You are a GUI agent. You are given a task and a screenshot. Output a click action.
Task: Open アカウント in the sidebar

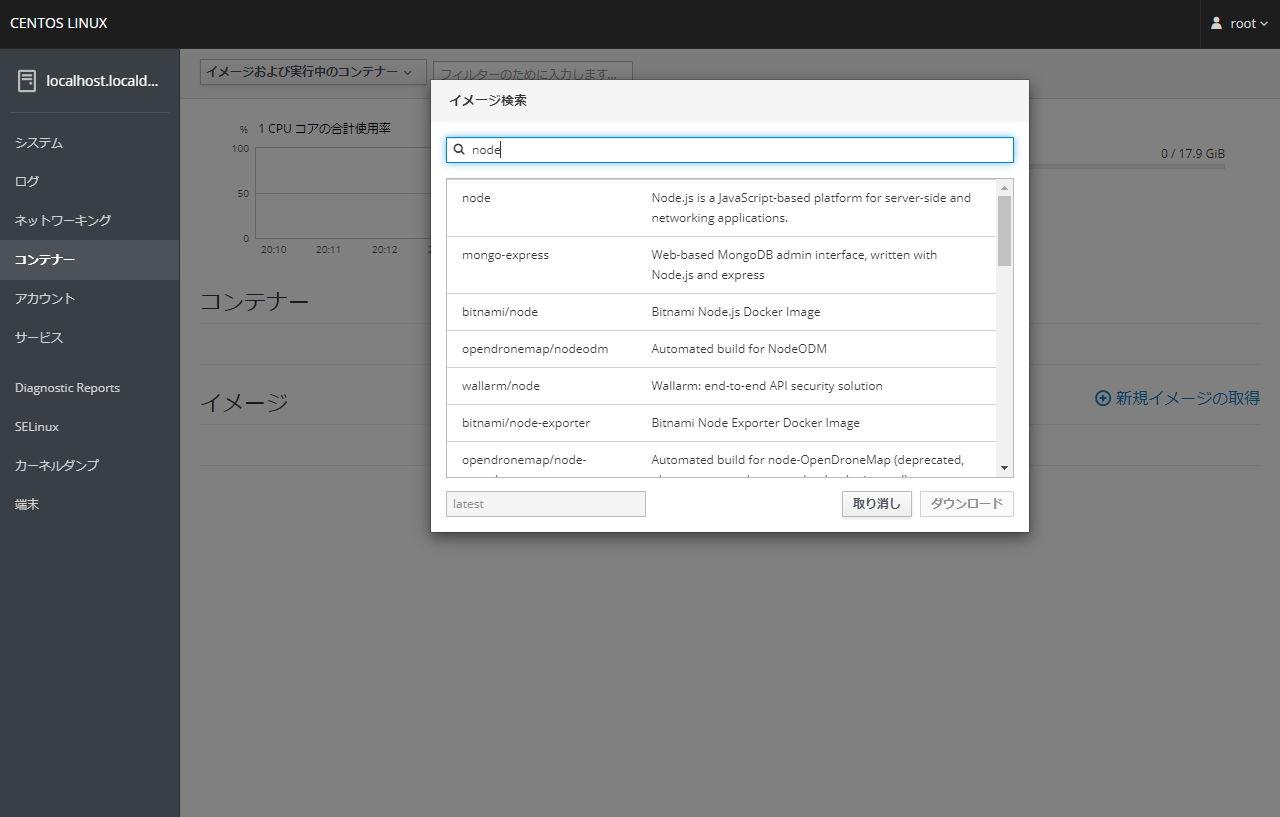(x=90, y=299)
